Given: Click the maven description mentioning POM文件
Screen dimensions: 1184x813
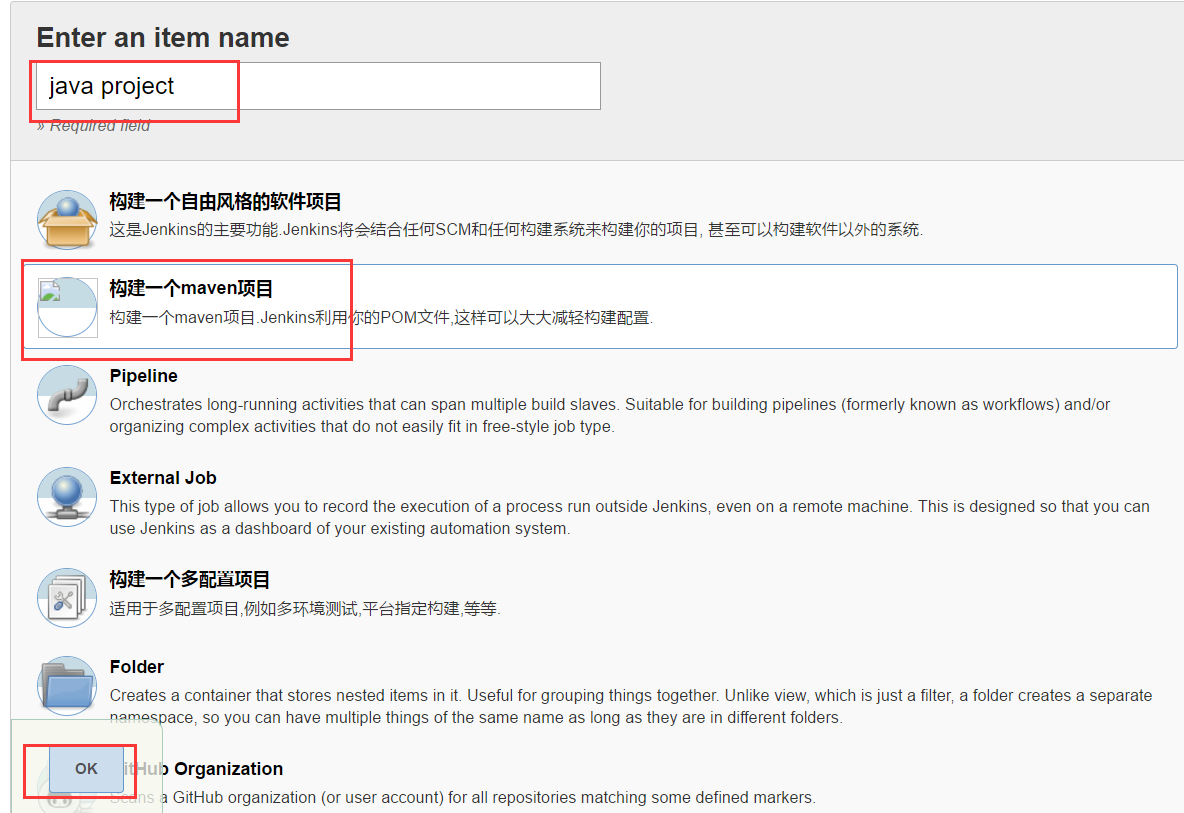Looking at the screenshot, I should 381,318.
